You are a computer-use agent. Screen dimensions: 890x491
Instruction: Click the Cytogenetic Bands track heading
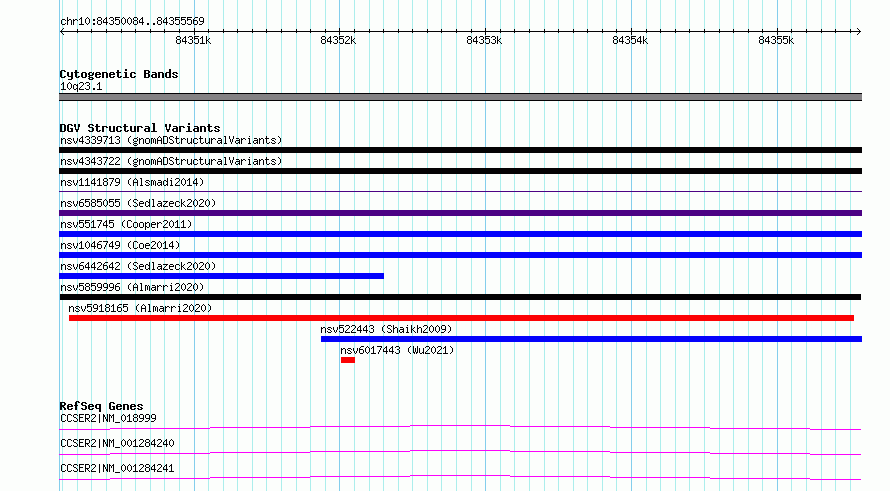point(119,74)
